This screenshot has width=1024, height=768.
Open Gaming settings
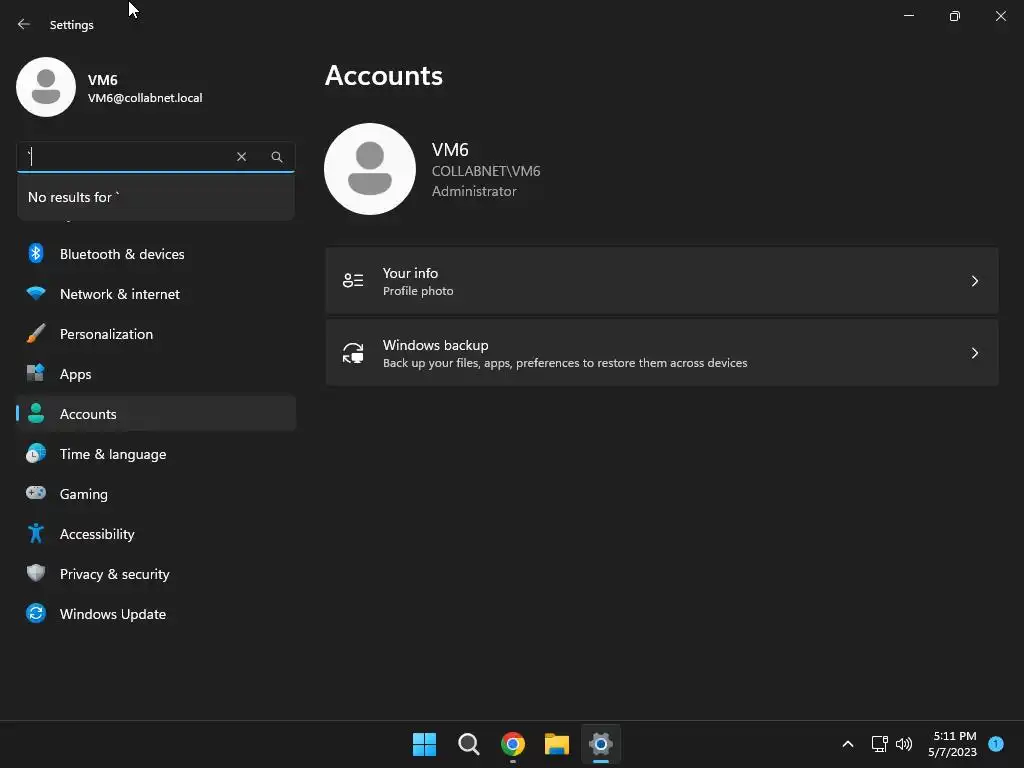(x=156, y=494)
